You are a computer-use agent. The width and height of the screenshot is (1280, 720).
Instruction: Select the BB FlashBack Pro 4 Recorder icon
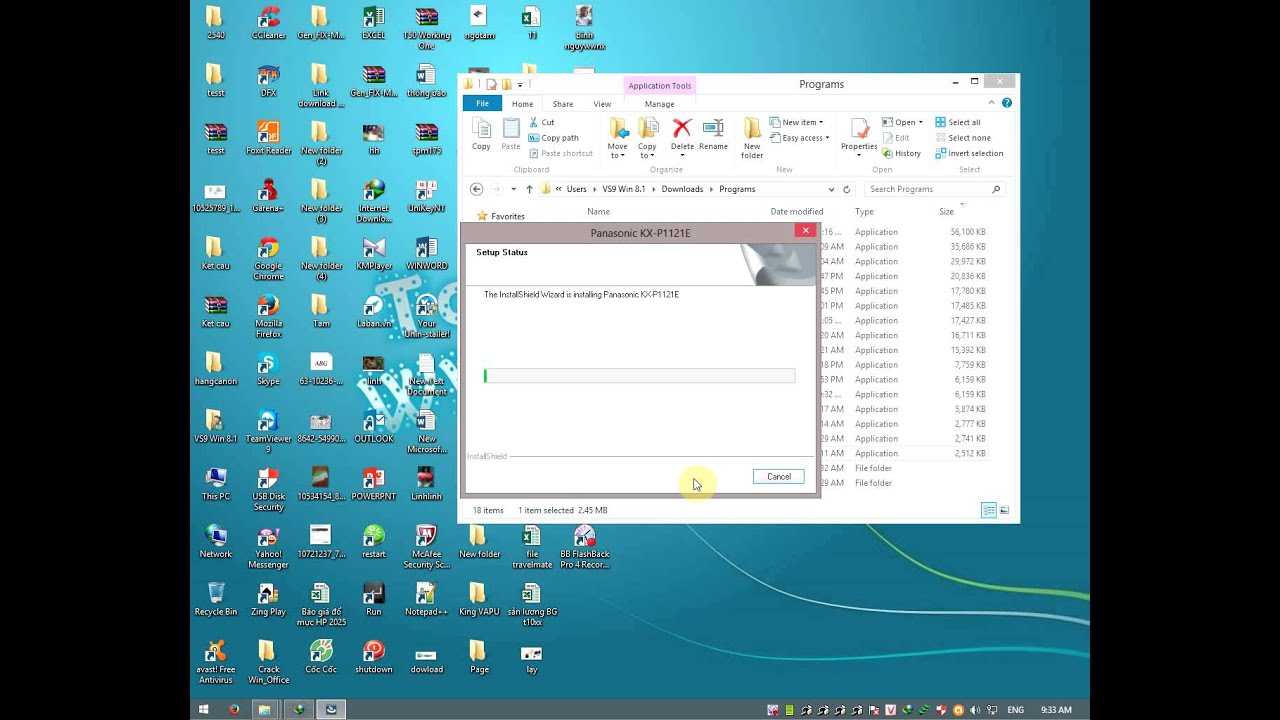(x=584, y=546)
